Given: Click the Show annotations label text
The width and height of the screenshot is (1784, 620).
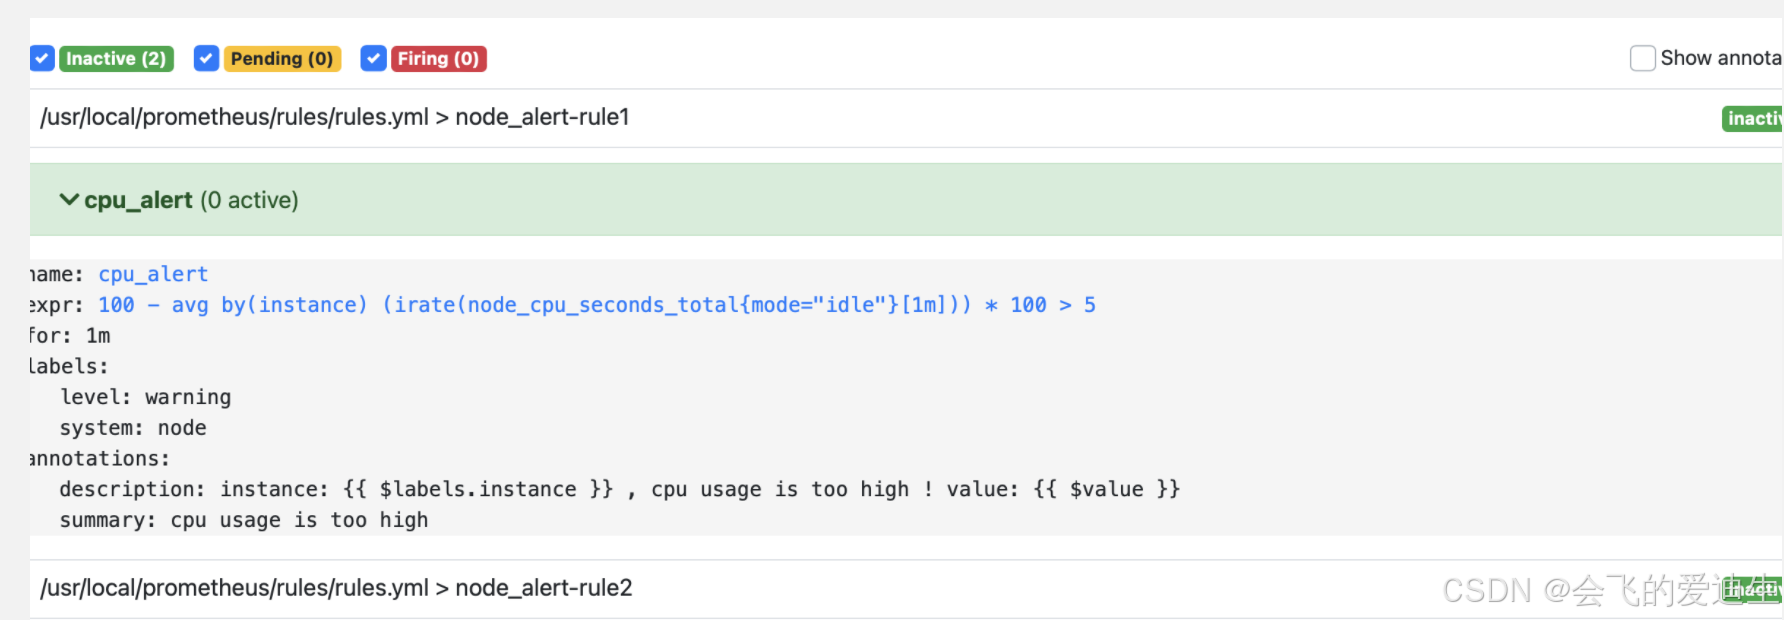Looking at the screenshot, I should 1721,58.
